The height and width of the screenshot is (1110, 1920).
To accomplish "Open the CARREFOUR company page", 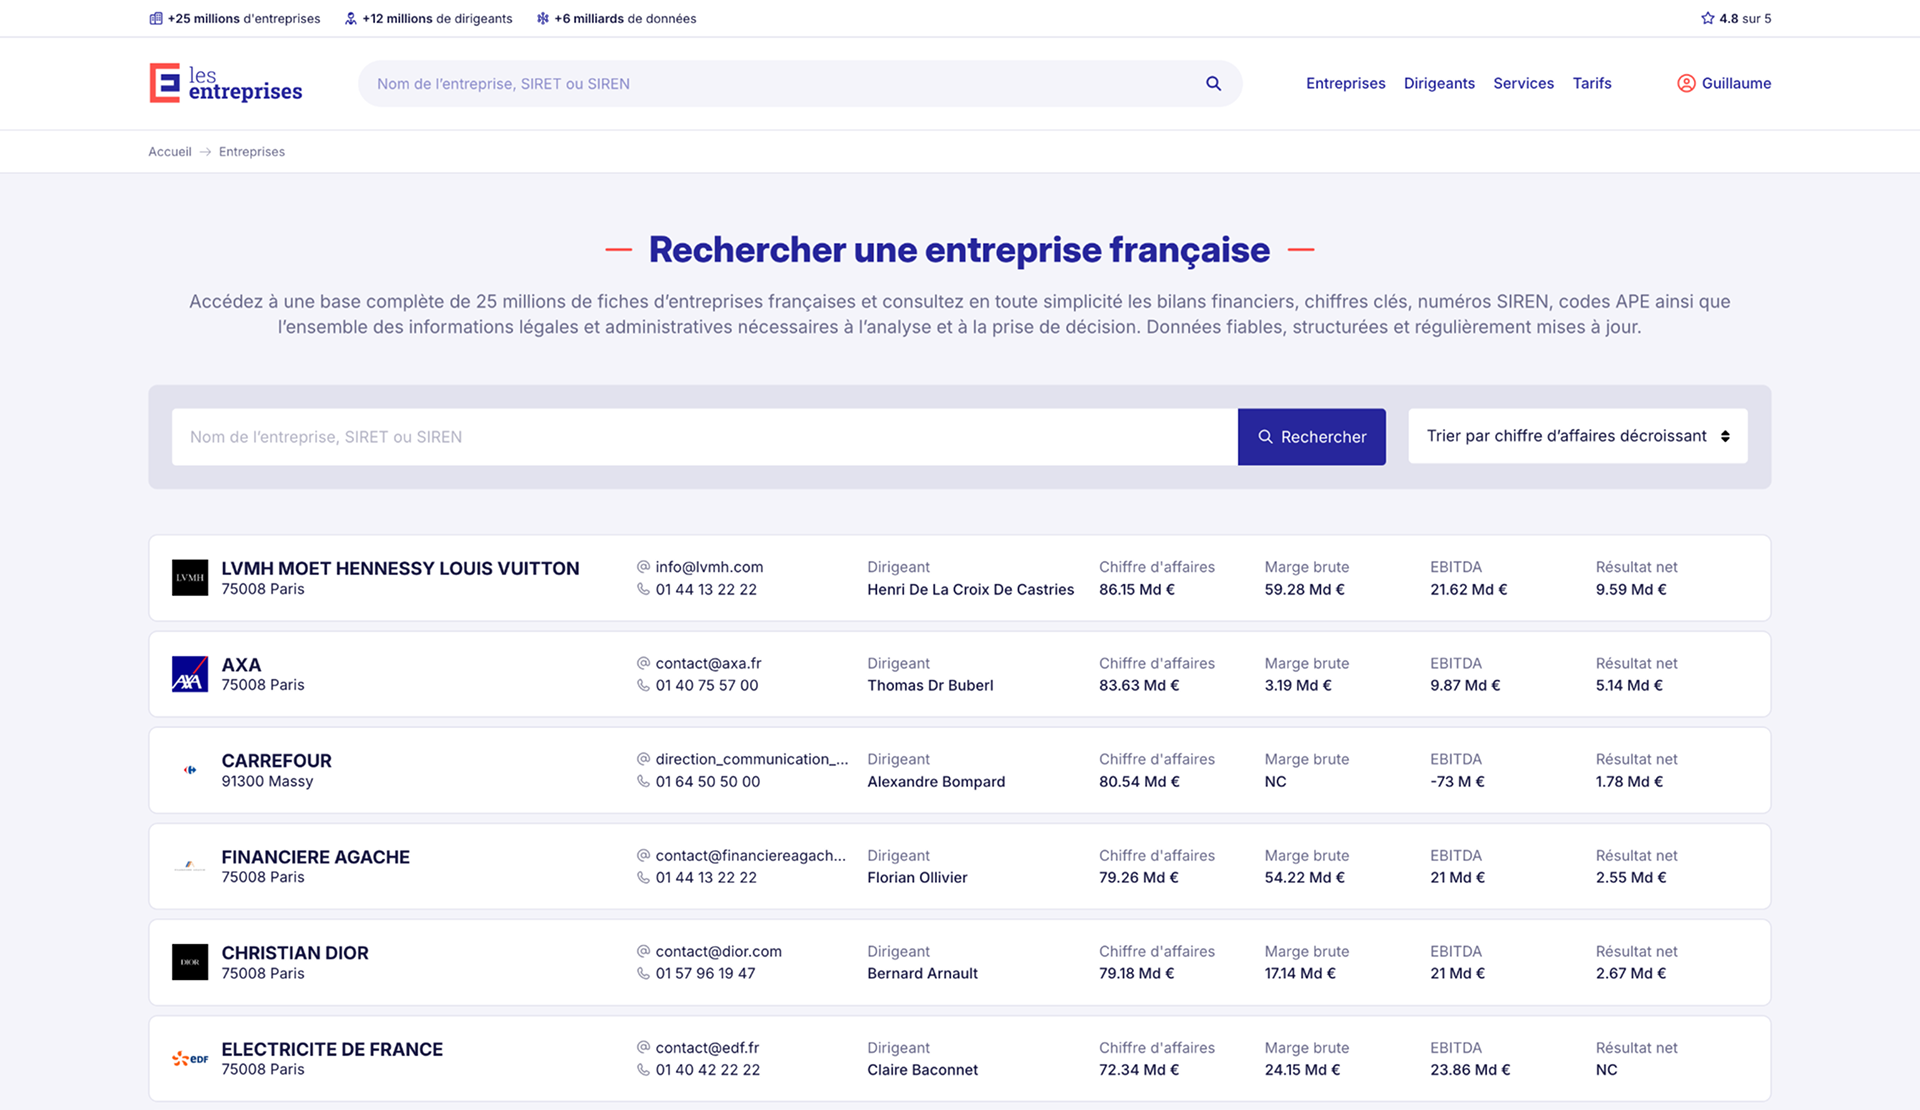I will 276,761.
